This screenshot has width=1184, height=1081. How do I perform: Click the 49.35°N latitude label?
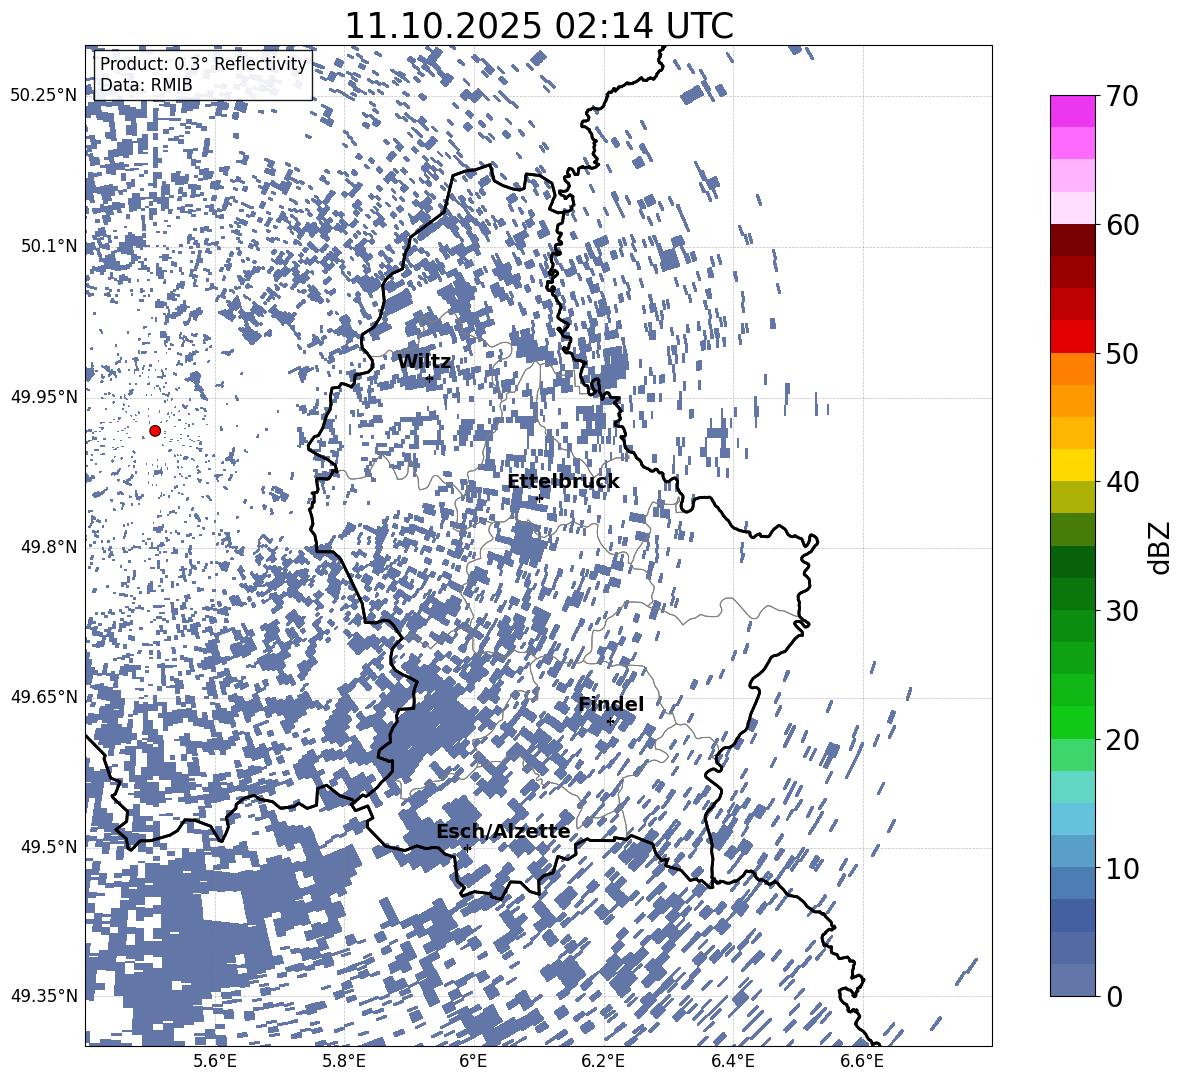45,996
